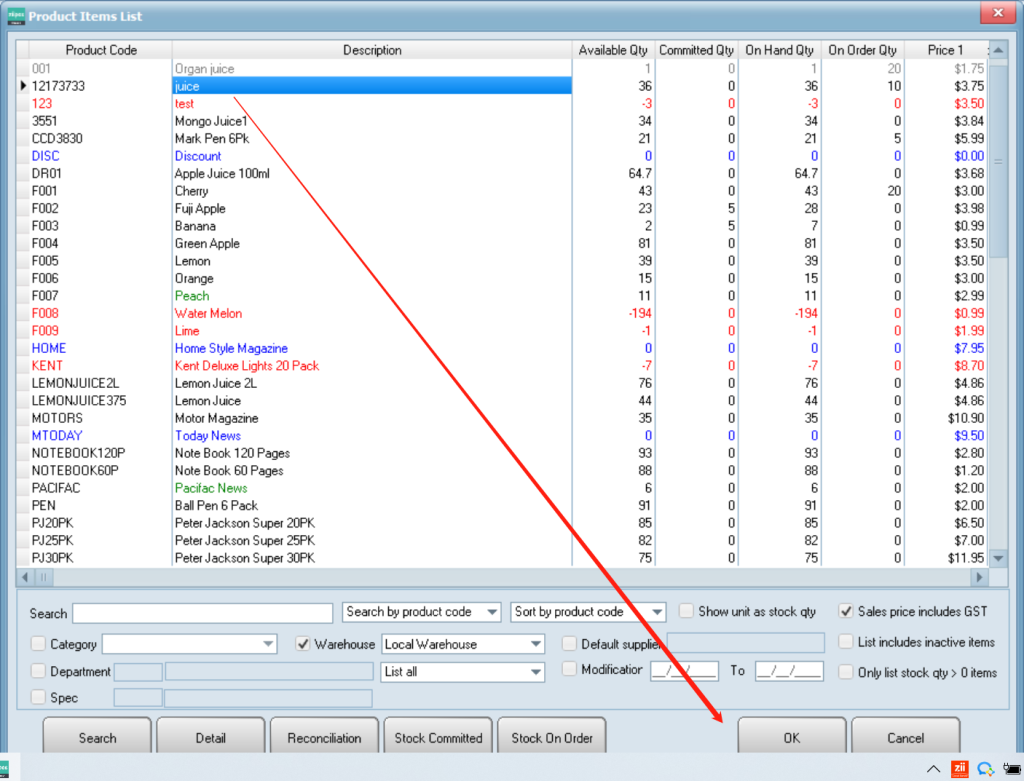Toggle the Warehouse filter checkbox
Screen dimensions: 1024x781
[304, 644]
